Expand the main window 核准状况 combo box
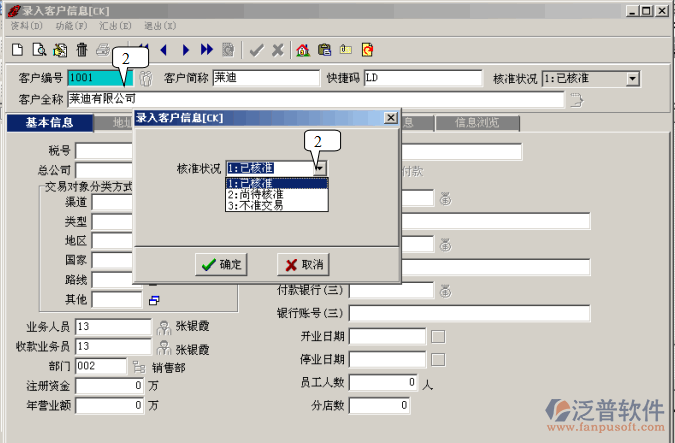 point(632,78)
